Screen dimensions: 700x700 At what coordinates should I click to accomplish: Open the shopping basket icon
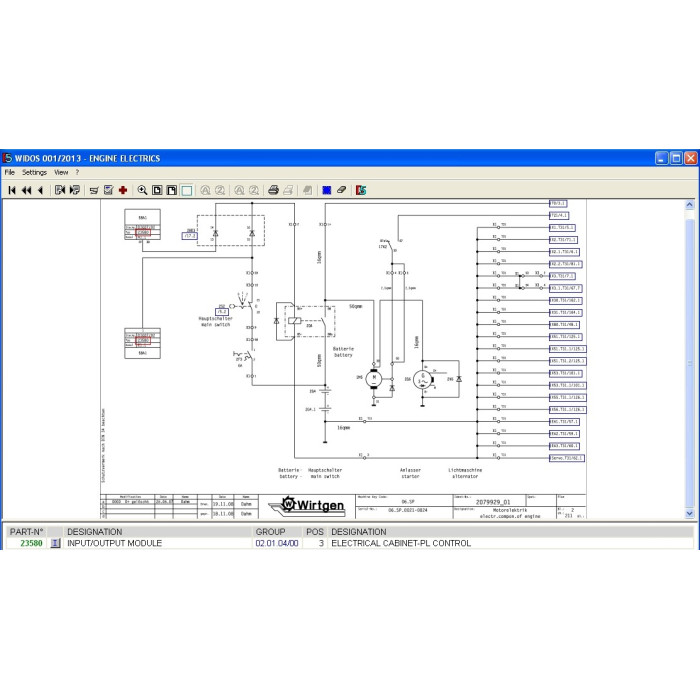[x=94, y=191]
